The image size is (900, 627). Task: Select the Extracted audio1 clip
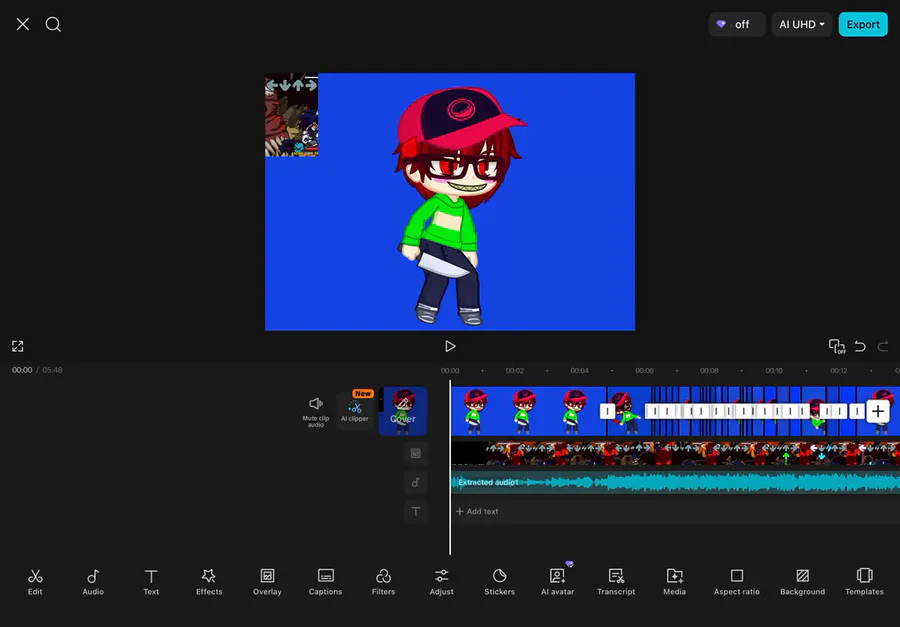(x=676, y=482)
